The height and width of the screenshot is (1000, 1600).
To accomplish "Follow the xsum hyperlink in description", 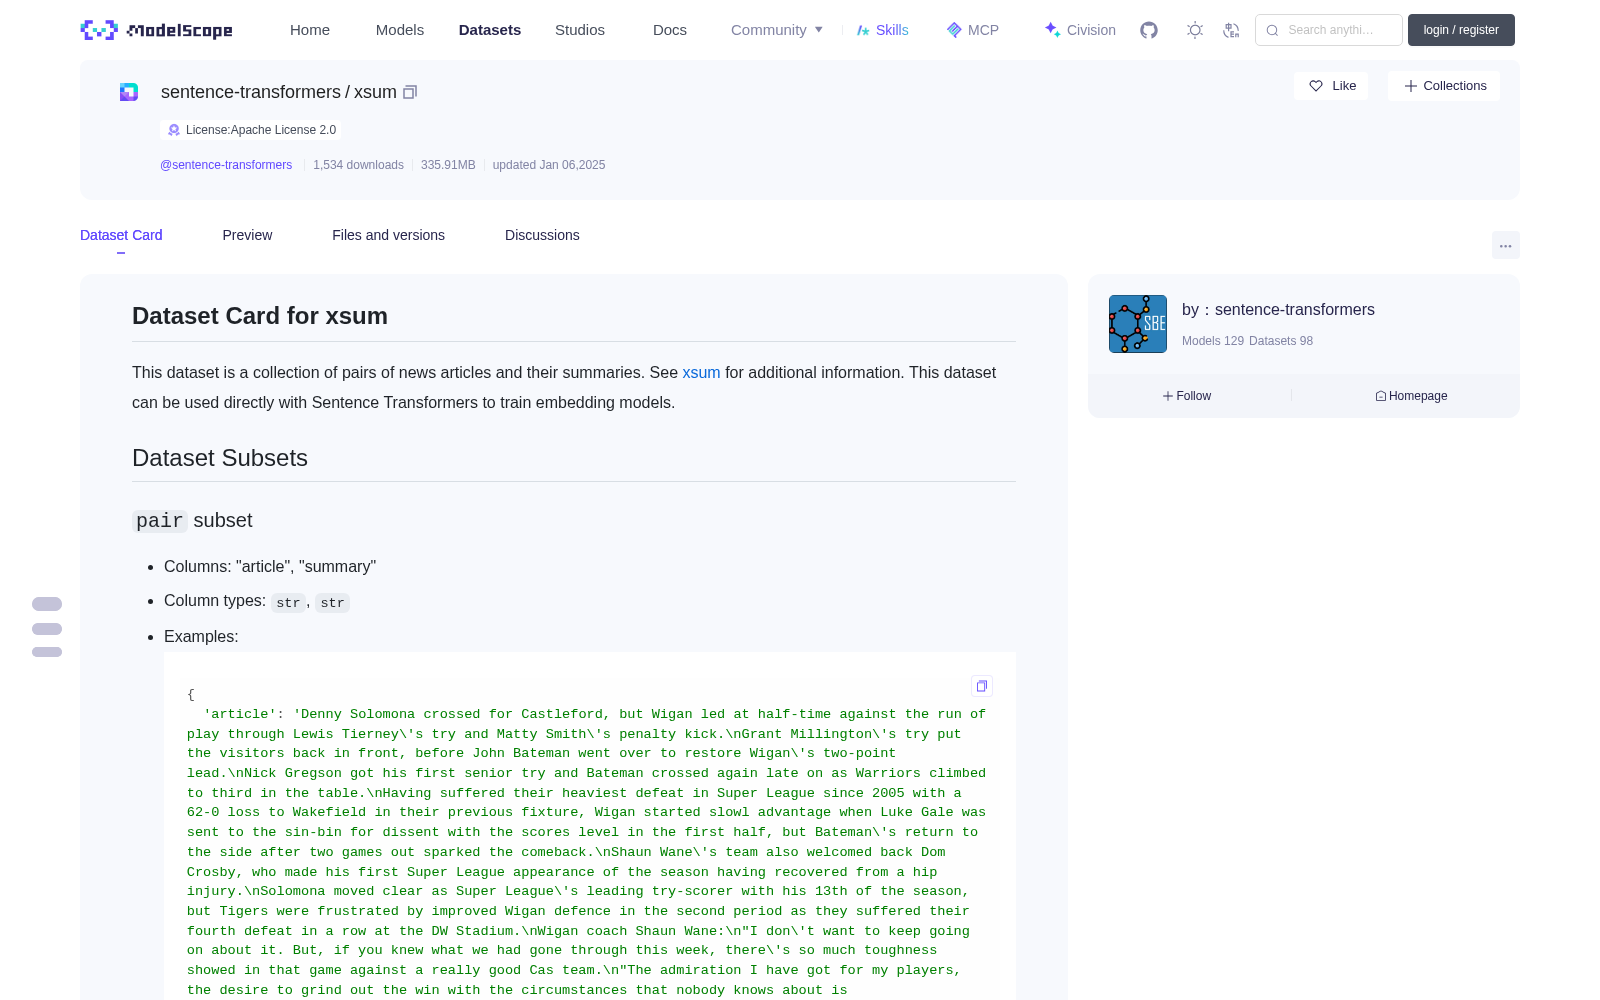I will pyautogui.click(x=701, y=372).
